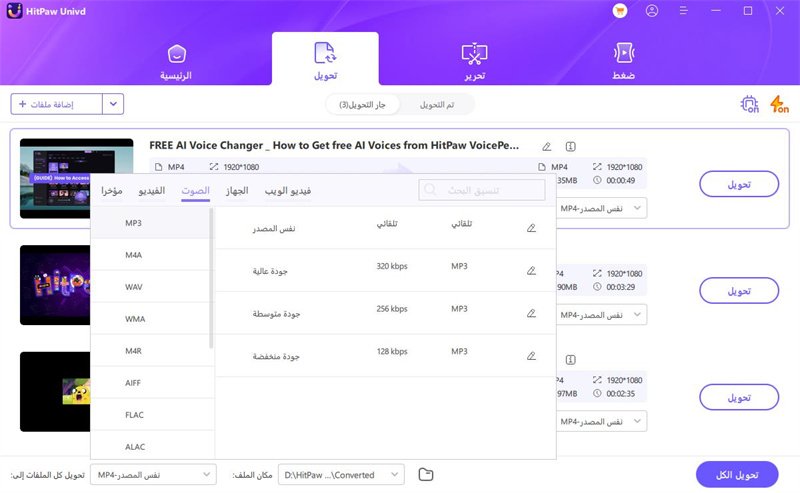The width and height of the screenshot is (800, 493).
Task: Select the FLAC format from list
Action: tap(134, 413)
